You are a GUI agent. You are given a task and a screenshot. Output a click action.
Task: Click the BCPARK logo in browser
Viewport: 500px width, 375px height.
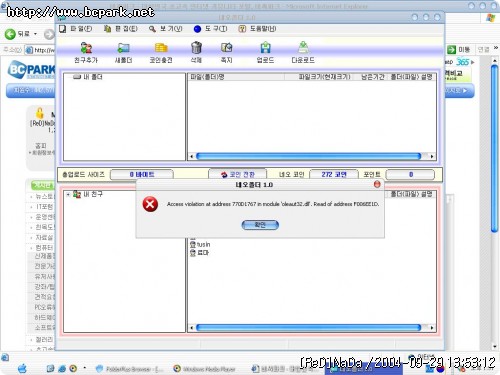click(x=32, y=69)
